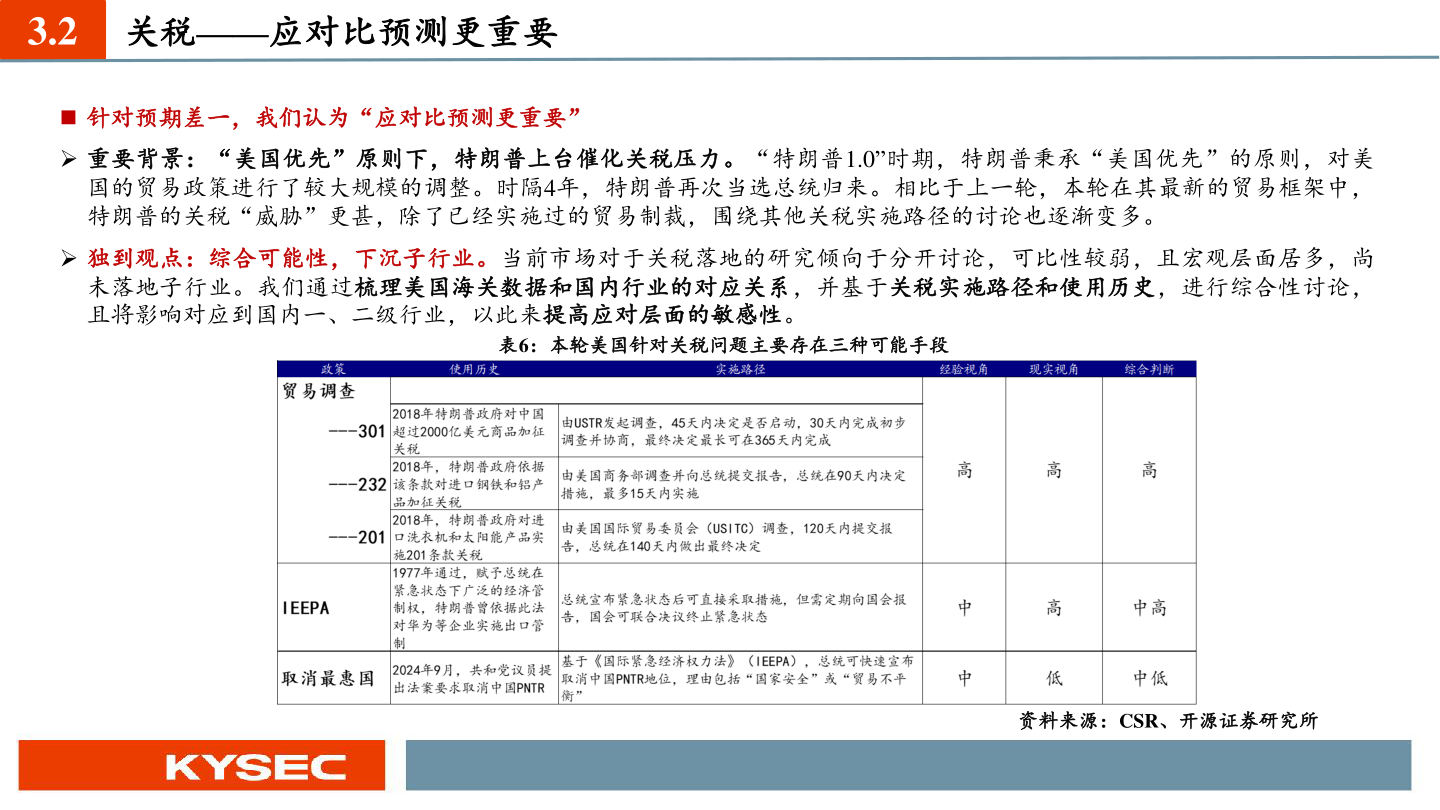
Task: Click the 实施路径 column header
Action: click(x=740, y=369)
